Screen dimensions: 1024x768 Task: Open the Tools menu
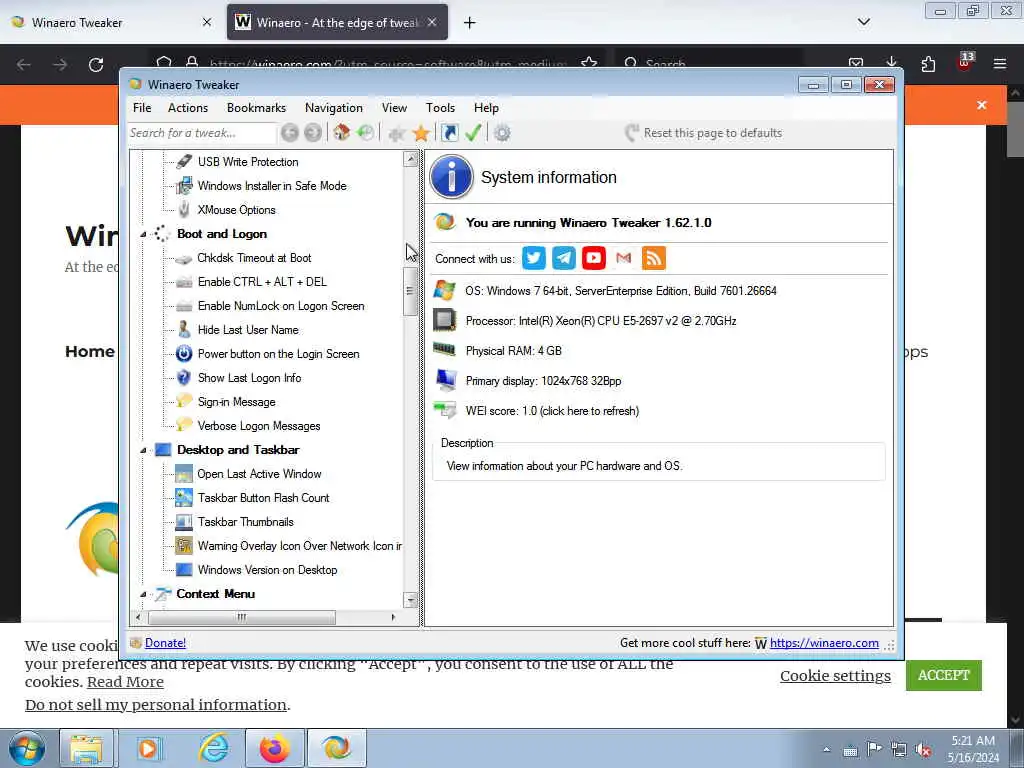pos(440,108)
